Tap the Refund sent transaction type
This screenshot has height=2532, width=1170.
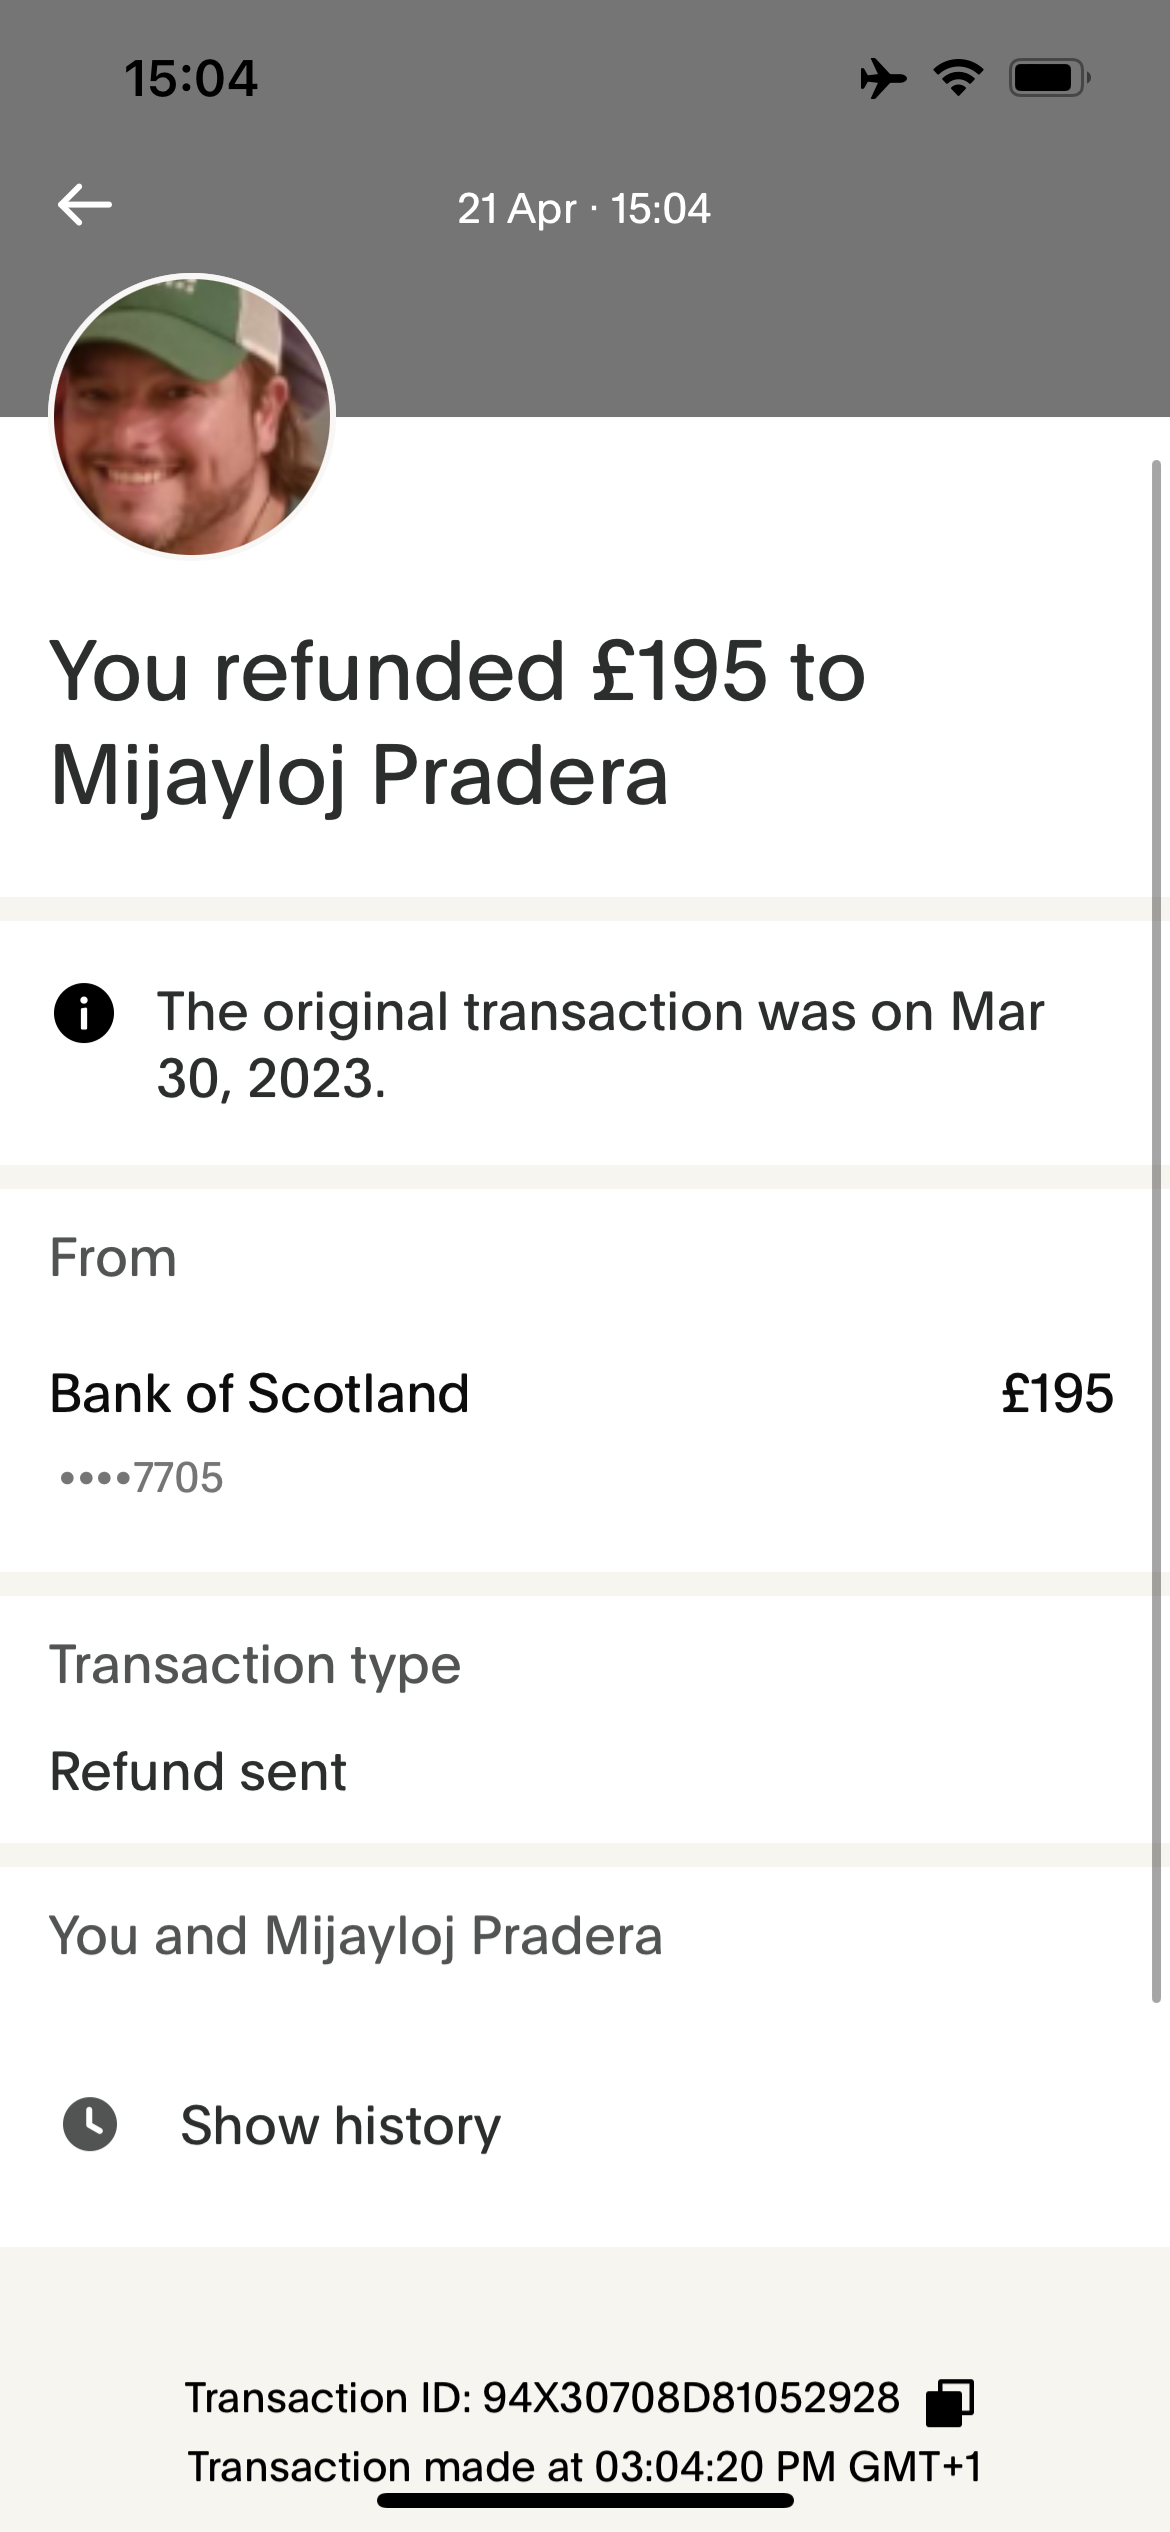198,1772
